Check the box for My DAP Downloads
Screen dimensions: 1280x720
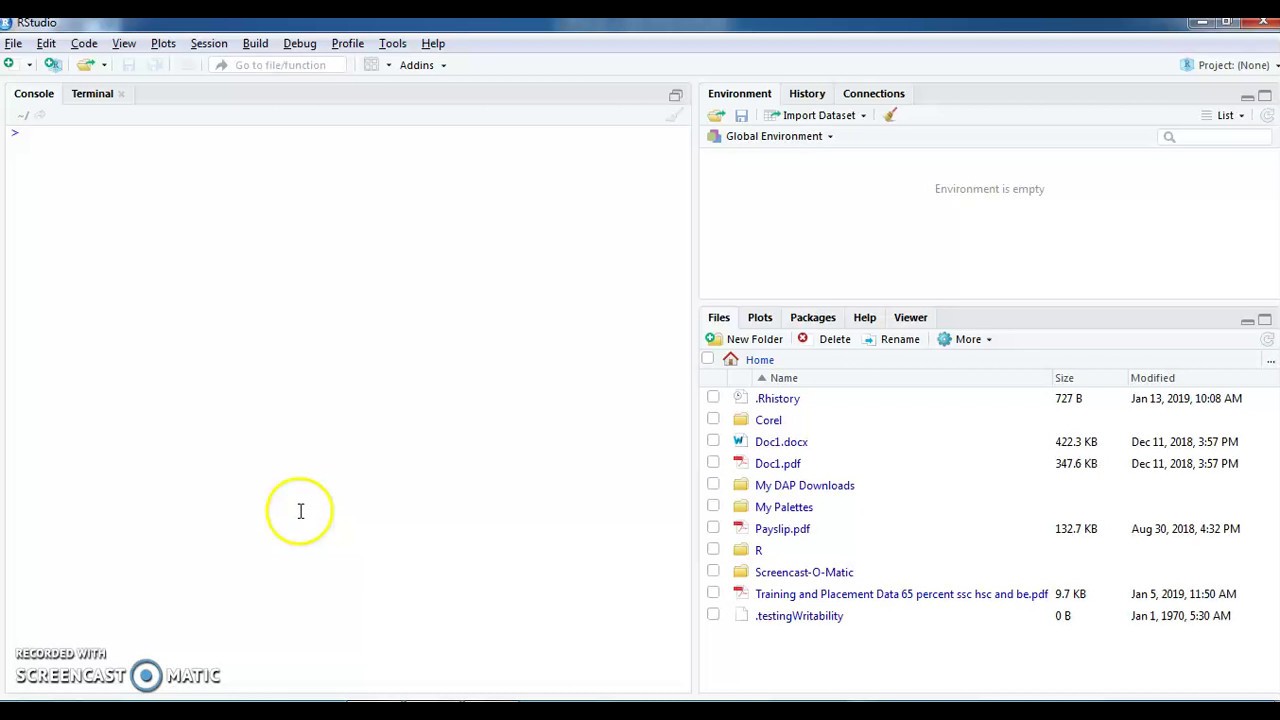[x=713, y=484]
